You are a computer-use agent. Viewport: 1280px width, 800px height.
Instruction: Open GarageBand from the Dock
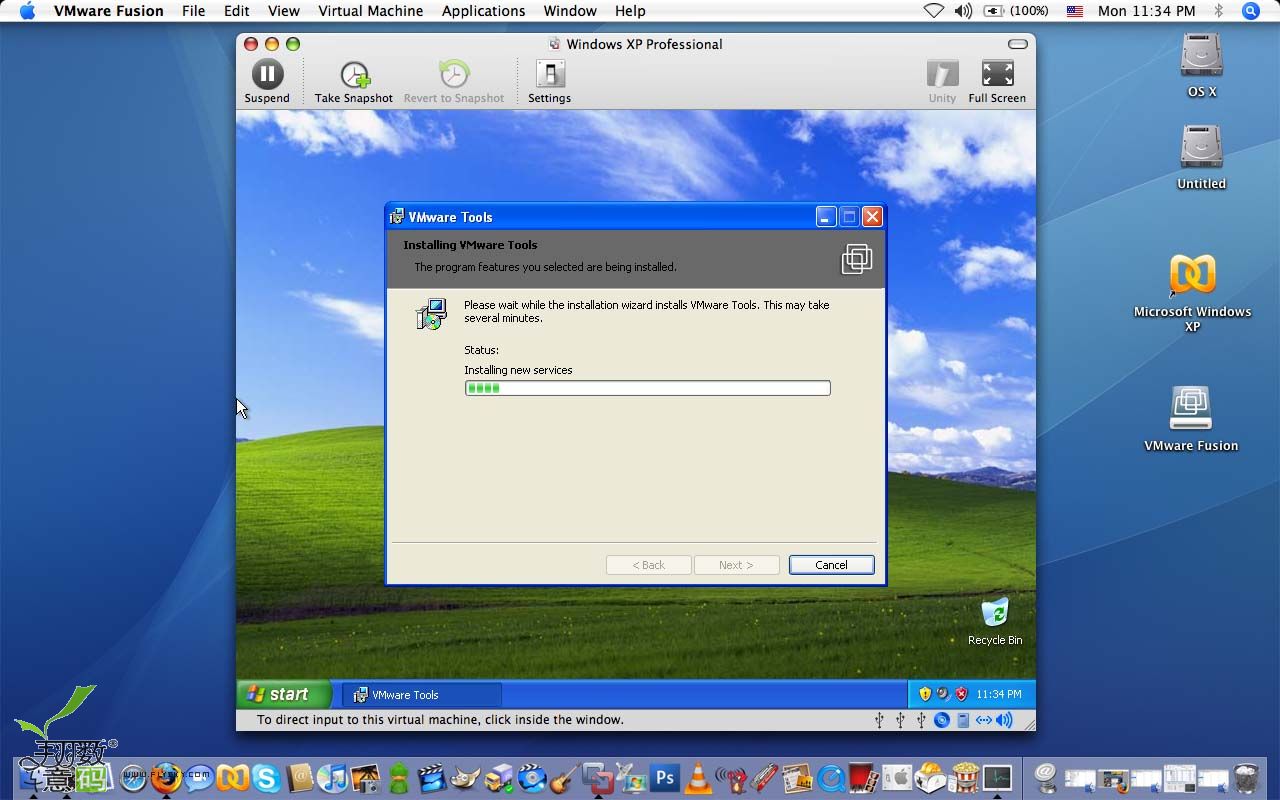pos(563,777)
